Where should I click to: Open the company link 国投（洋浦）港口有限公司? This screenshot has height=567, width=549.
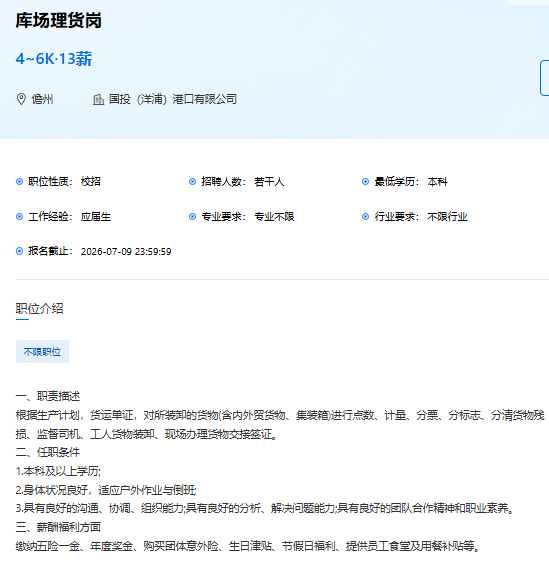173,99
